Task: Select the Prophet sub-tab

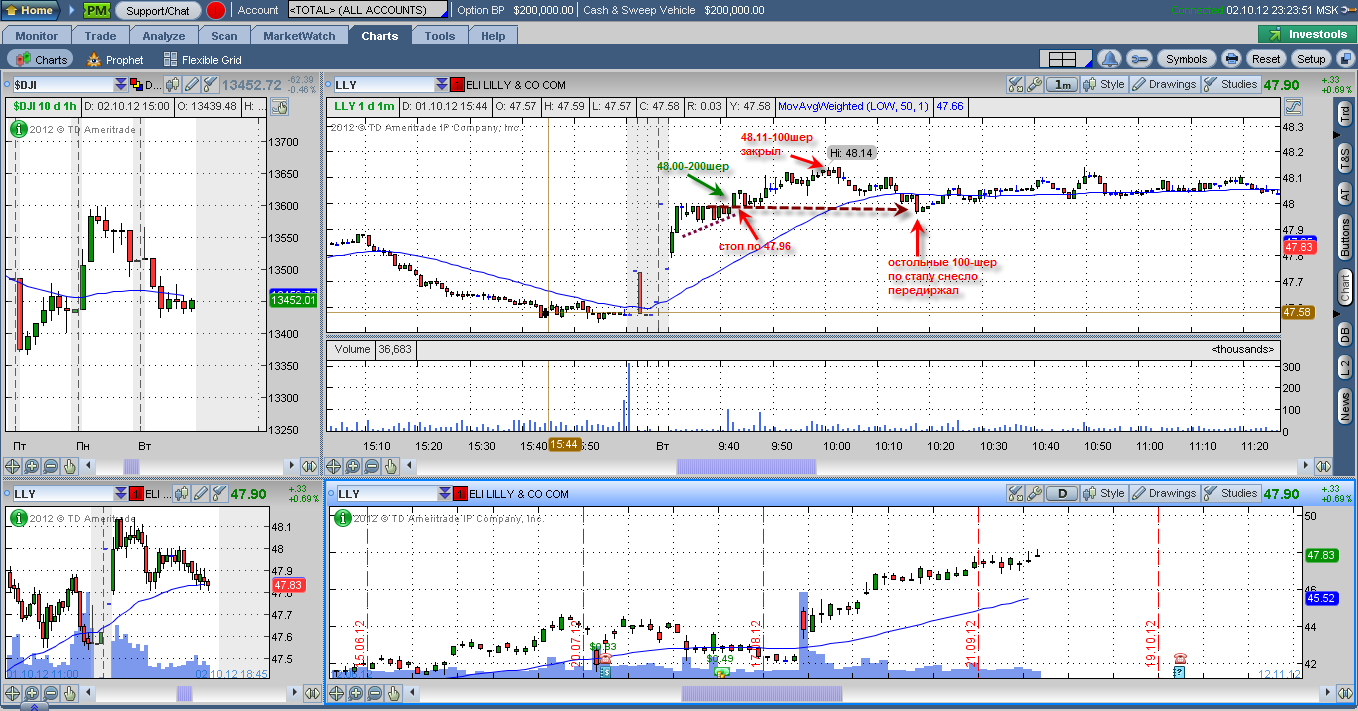Action: [115, 60]
